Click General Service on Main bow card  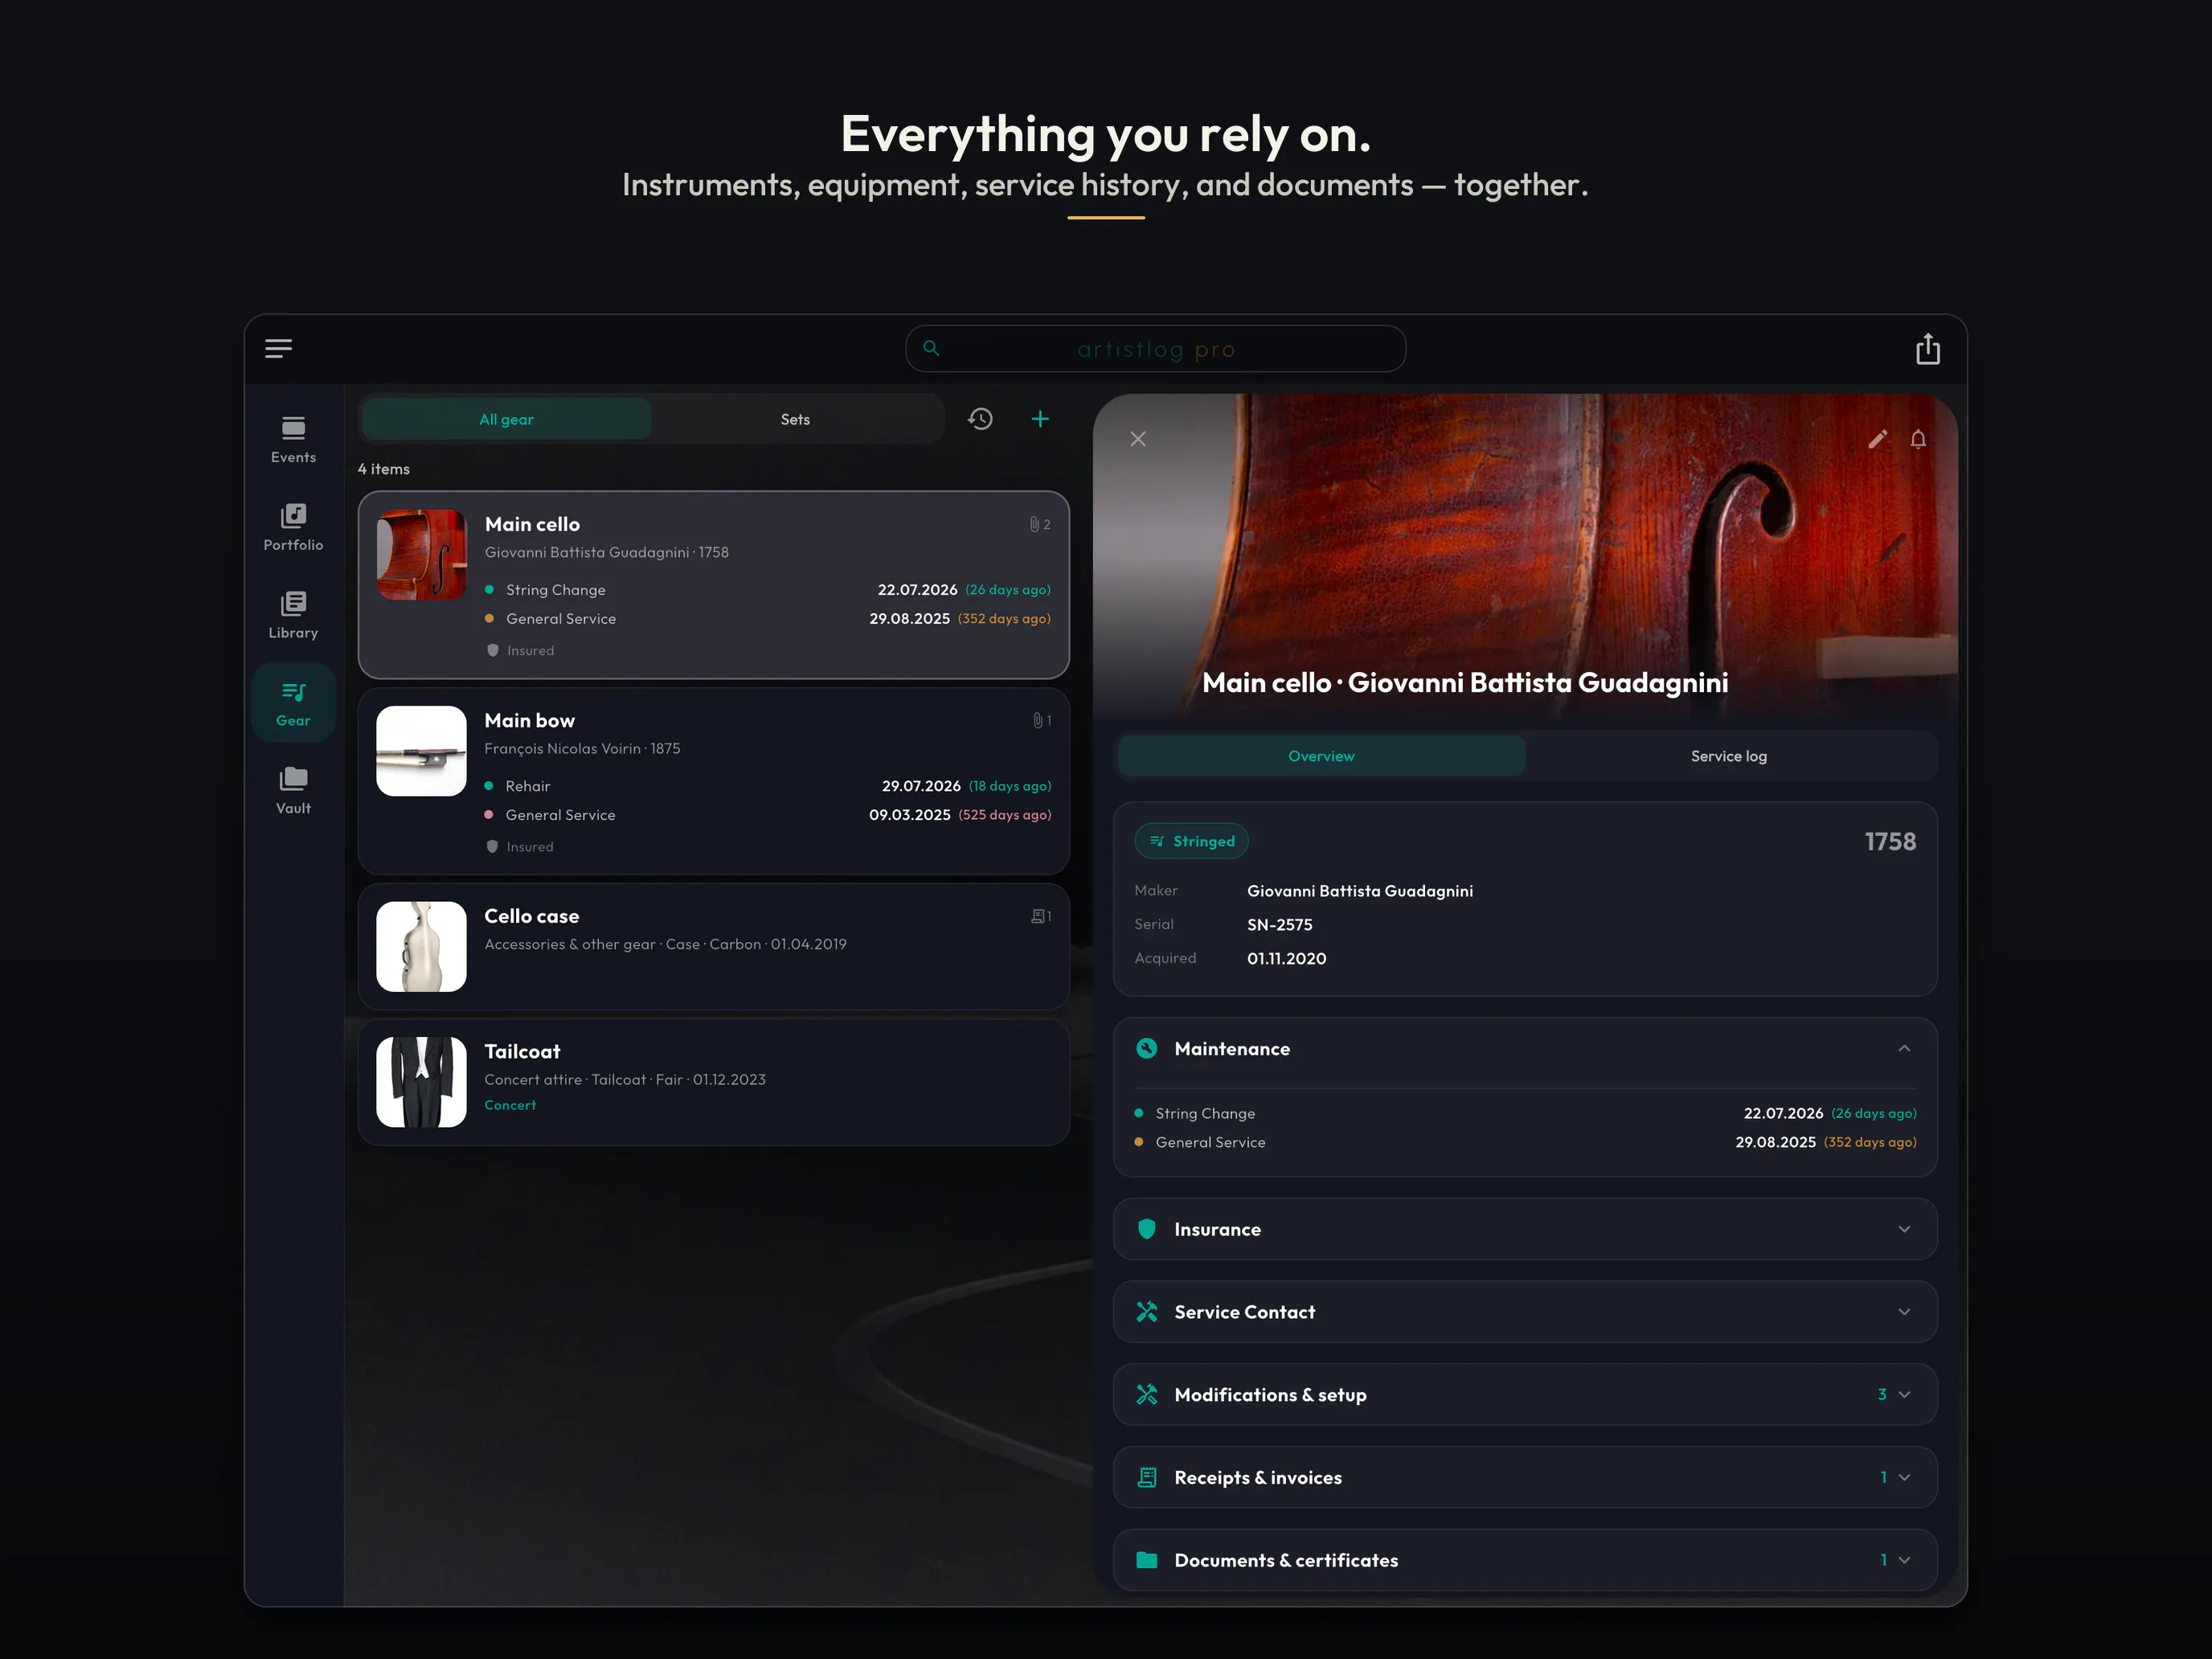click(767, 815)
